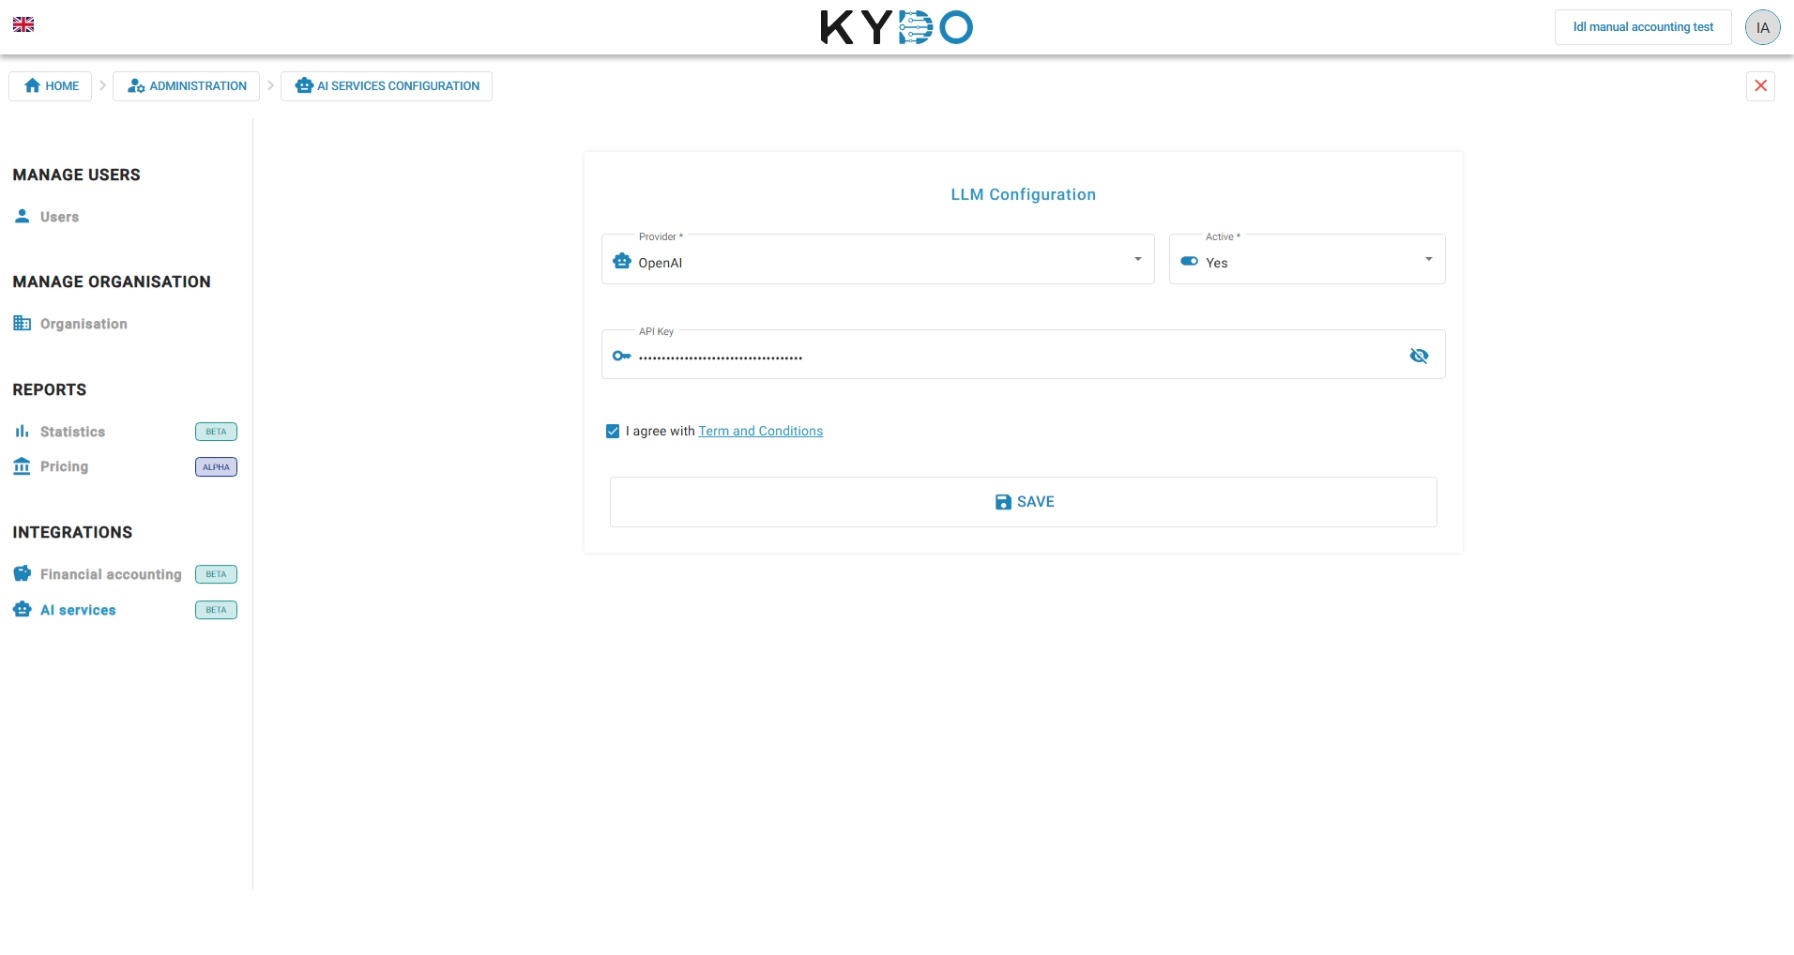Click the key icon in the API Key field

(x=622, y=356)
